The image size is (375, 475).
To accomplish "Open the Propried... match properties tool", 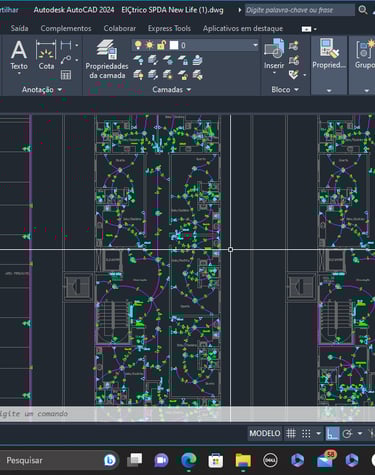I will click(x=329, y=54).
